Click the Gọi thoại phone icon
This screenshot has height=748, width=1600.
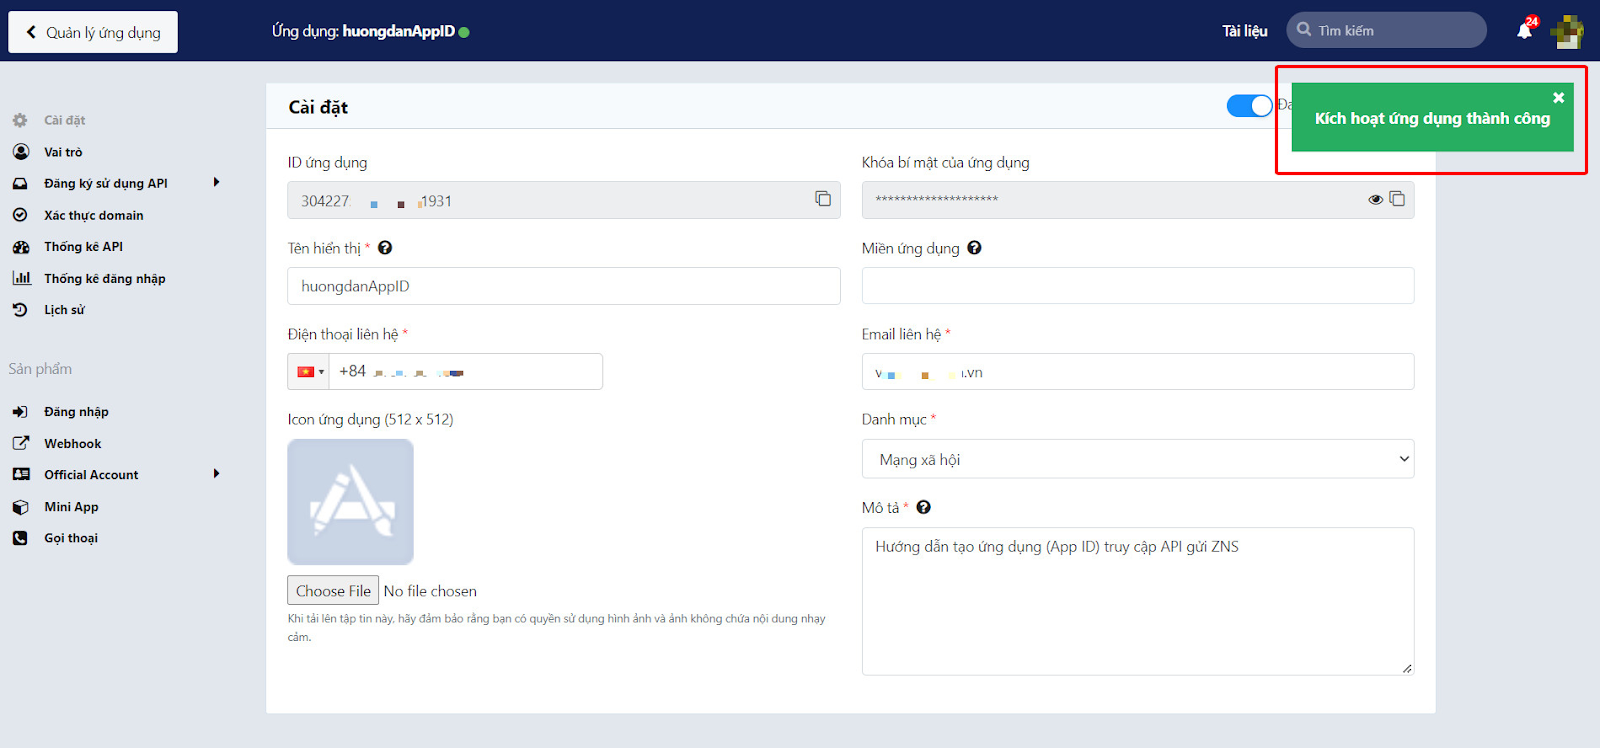pyautogui.click(x=20, y=538)
